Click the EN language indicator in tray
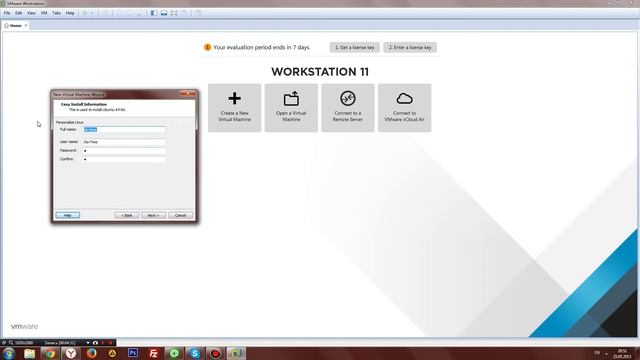This screenshot has height=360, width=640. (597, 353)
